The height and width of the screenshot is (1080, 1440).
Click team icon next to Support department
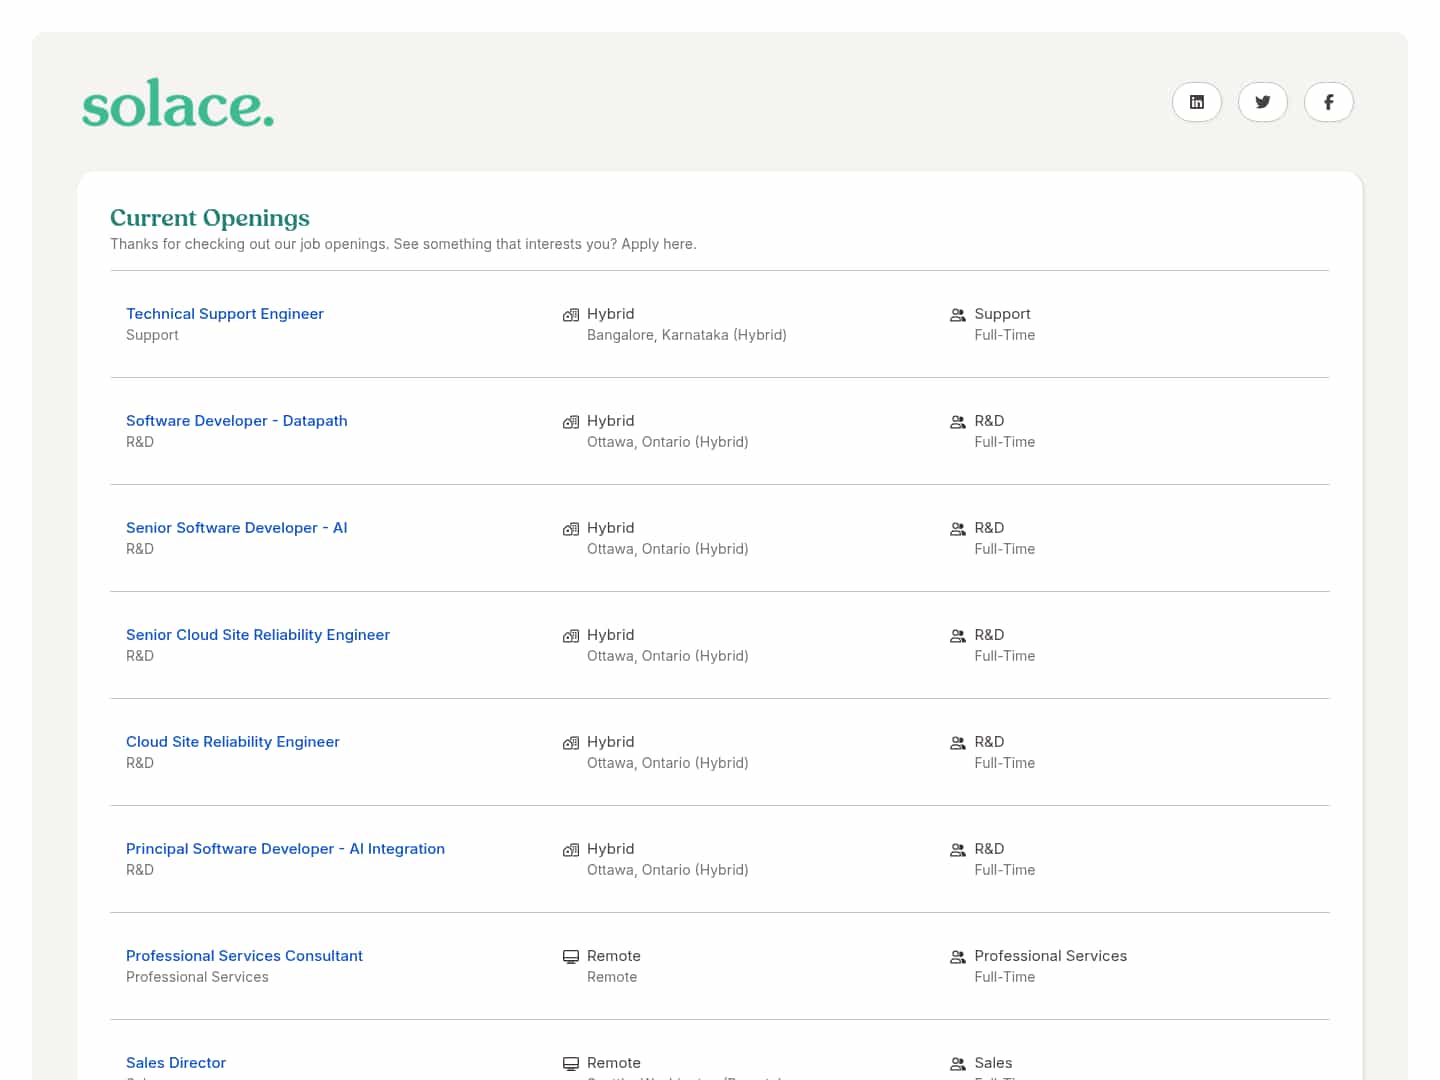958,315
